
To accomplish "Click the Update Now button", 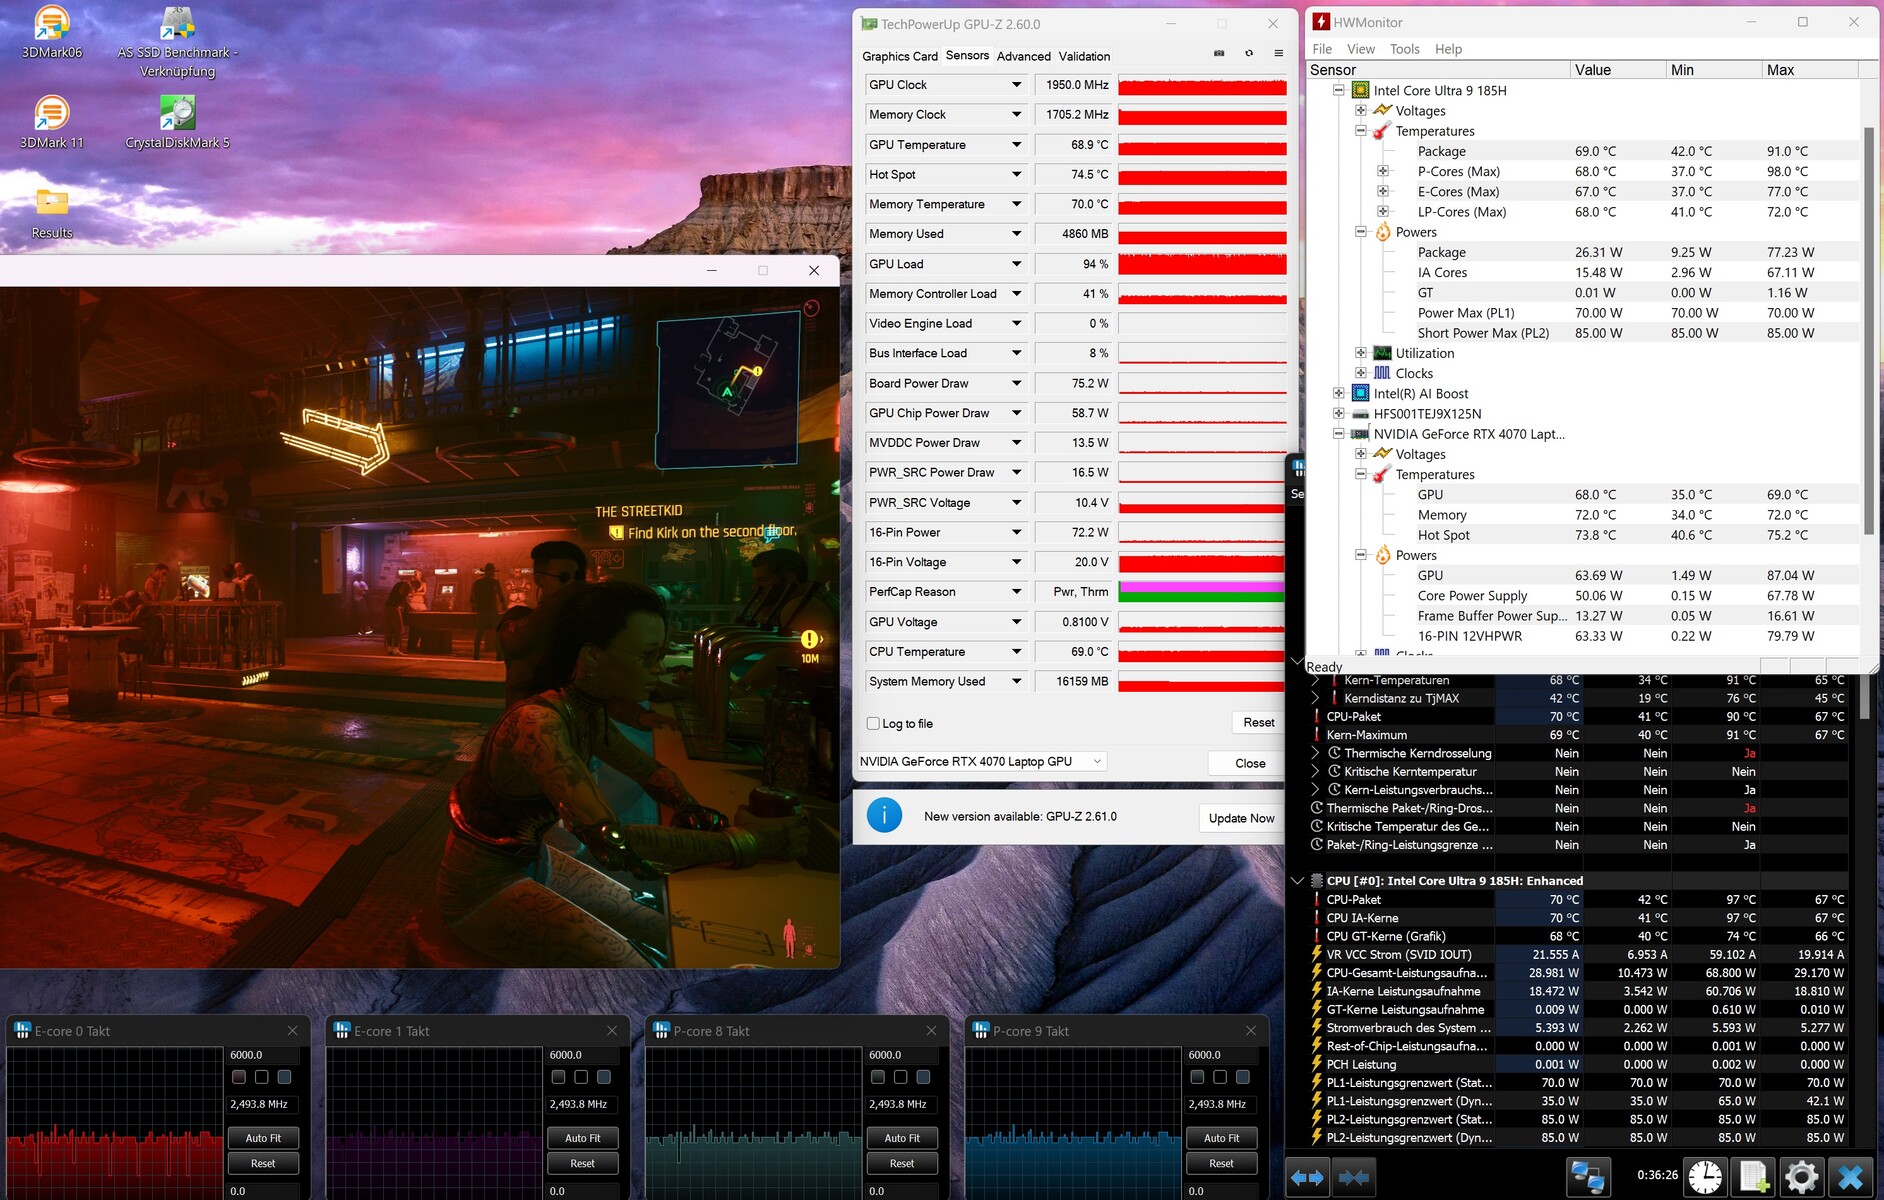I will (1241, 818).
